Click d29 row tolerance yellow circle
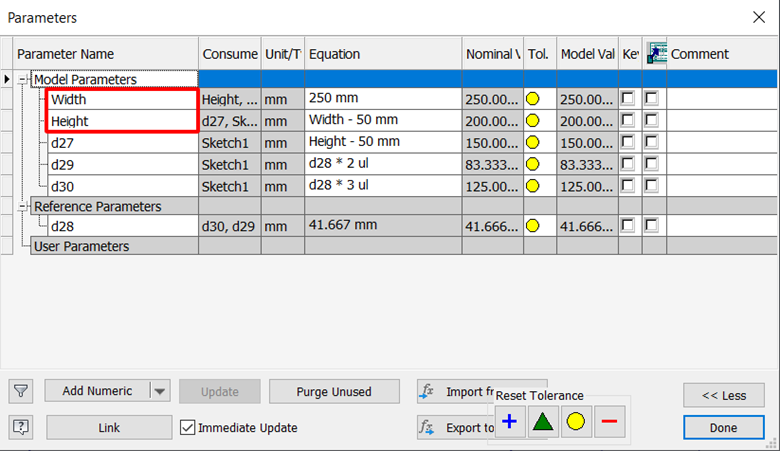The width and height of the screenshot is (780, 451). point(533,164)
